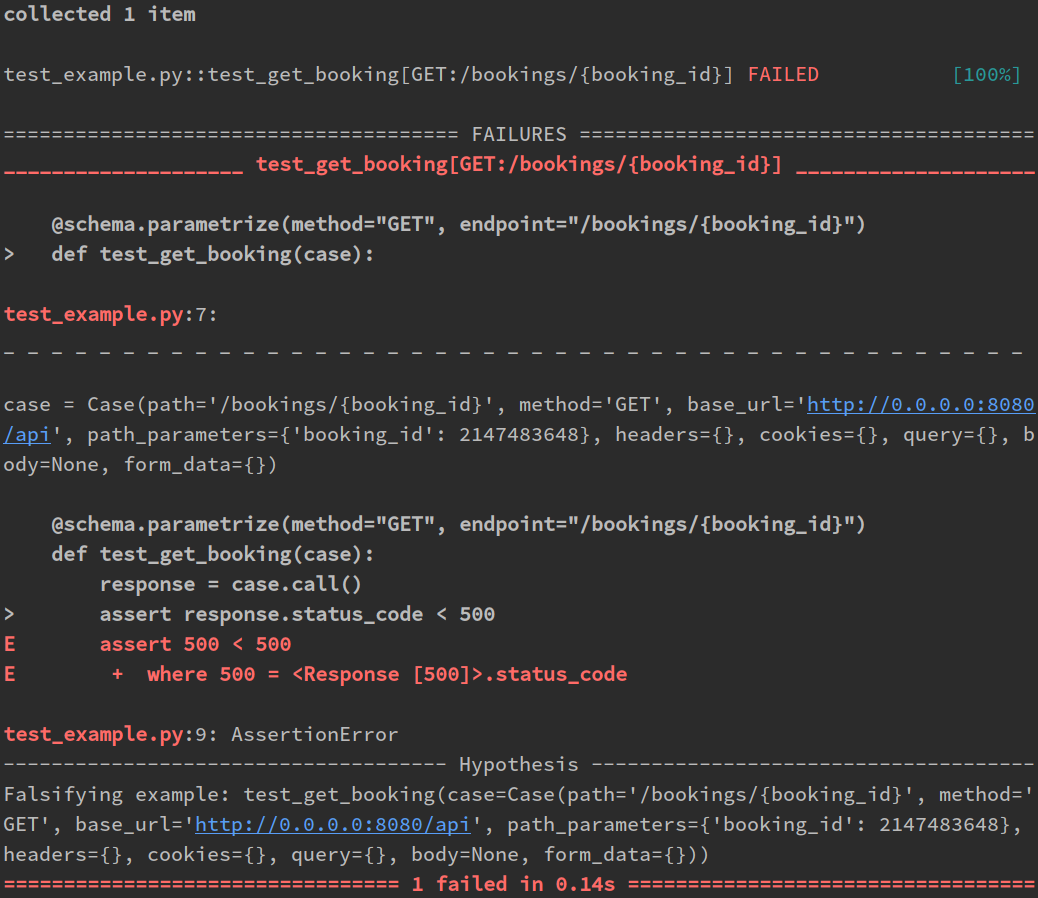Click 'test_example.py::test_get_booking' in the result line

[x=202, y=75]
